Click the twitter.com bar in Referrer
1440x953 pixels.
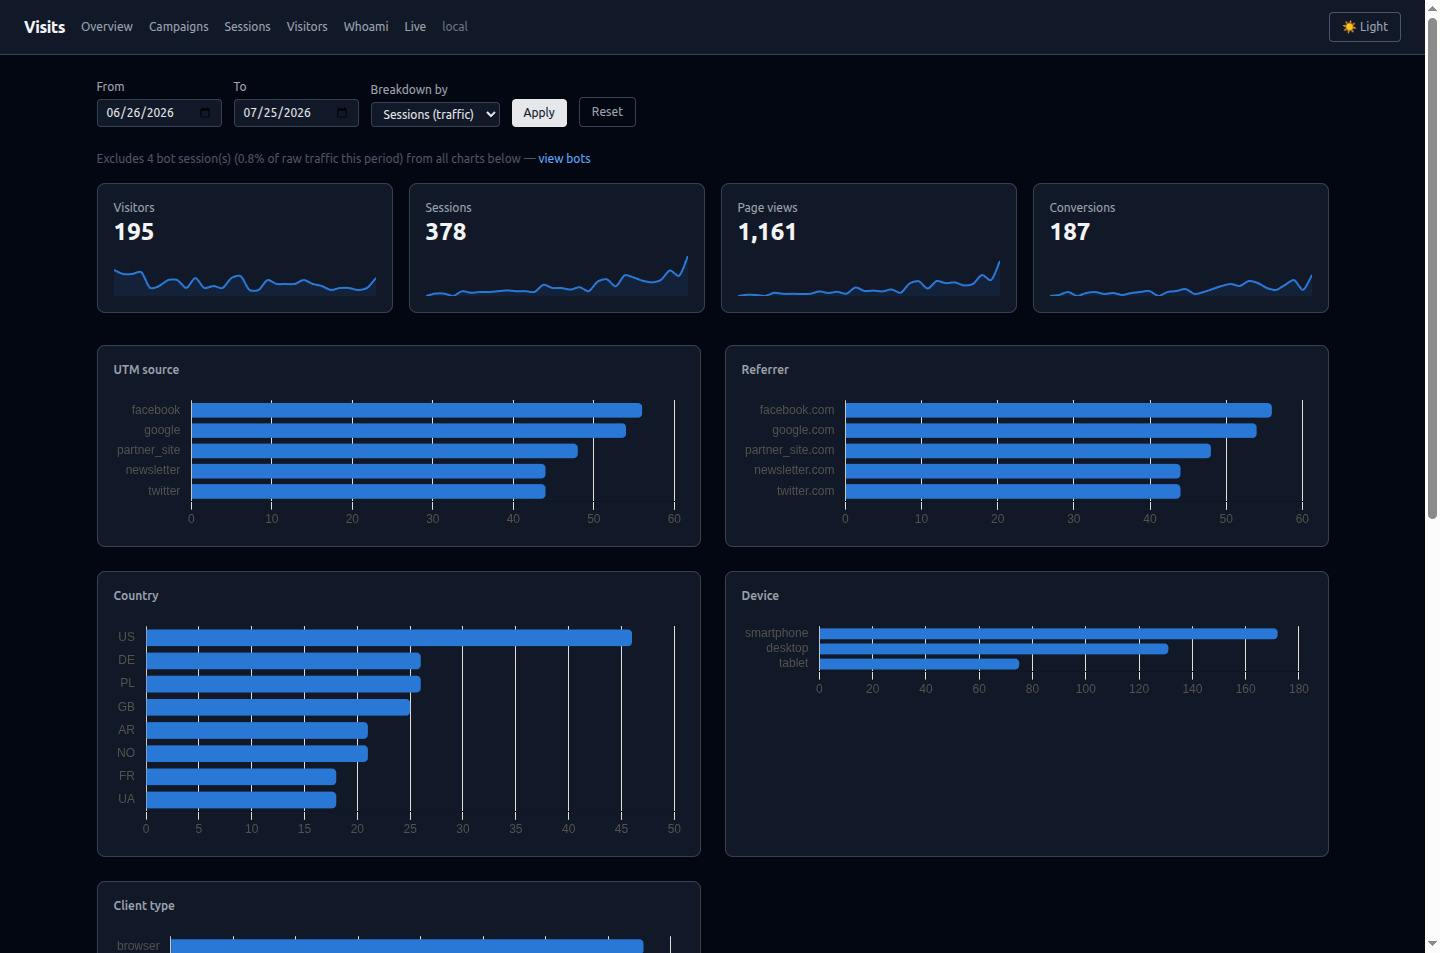[x=1013, y=492]
